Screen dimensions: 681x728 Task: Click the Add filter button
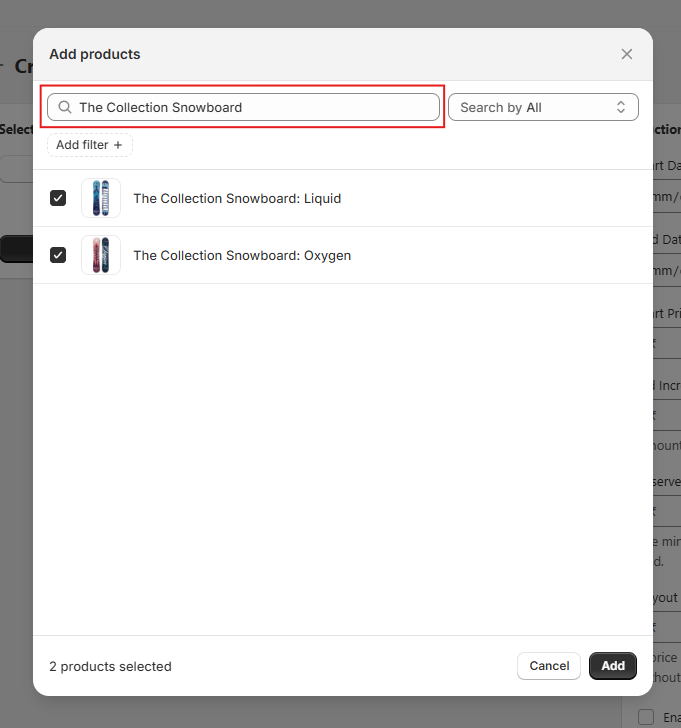(x=89, y=145)
